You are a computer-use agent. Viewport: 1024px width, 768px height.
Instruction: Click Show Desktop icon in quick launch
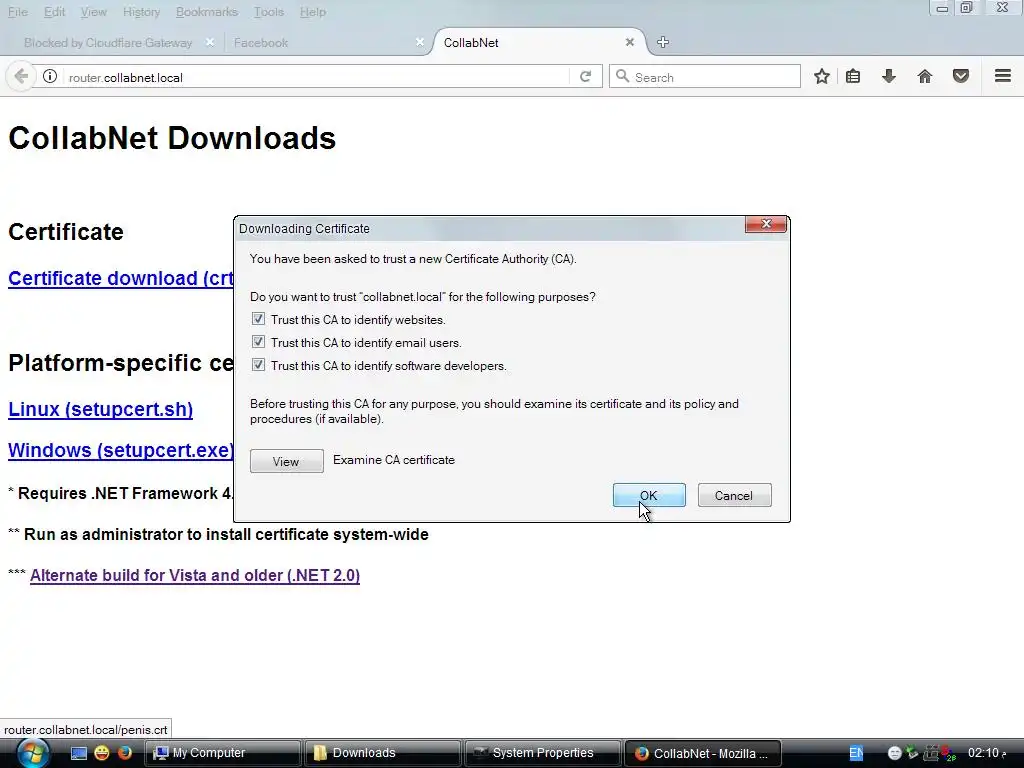coord(79,753)
